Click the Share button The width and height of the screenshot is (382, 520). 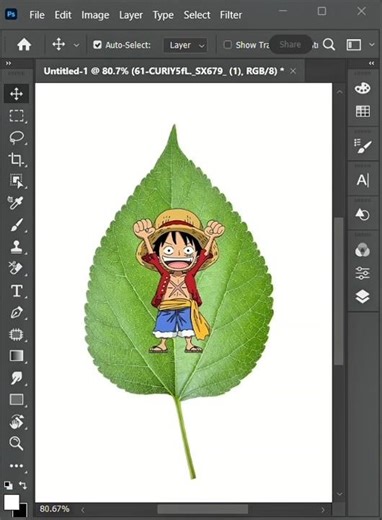290,44
